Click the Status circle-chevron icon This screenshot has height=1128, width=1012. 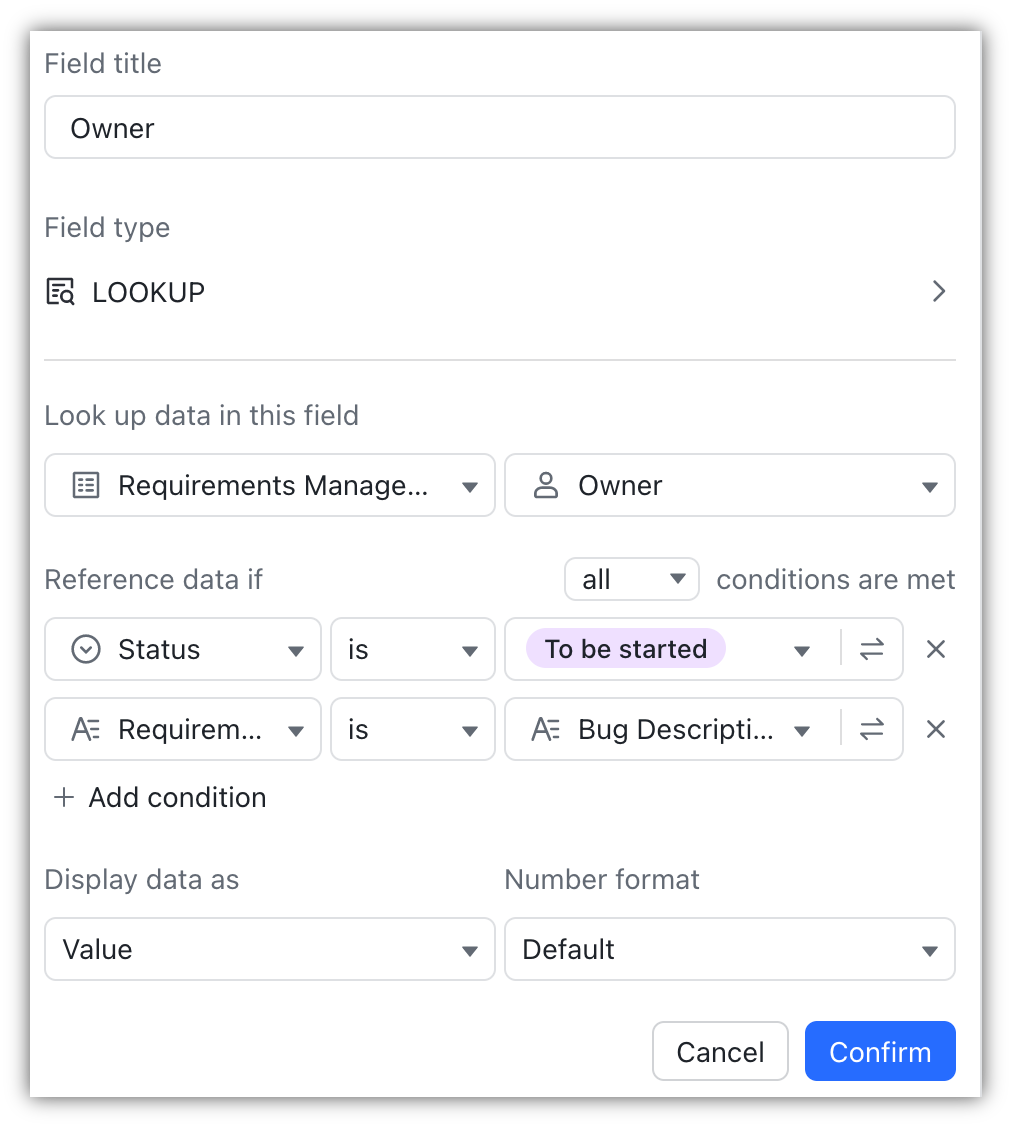(x=86, y=650)
